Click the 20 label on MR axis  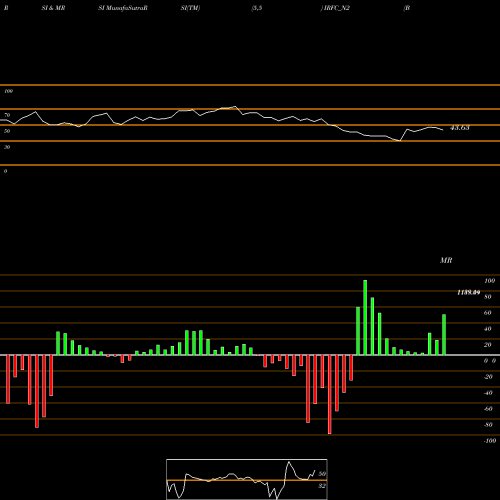[x=488, y=345]
